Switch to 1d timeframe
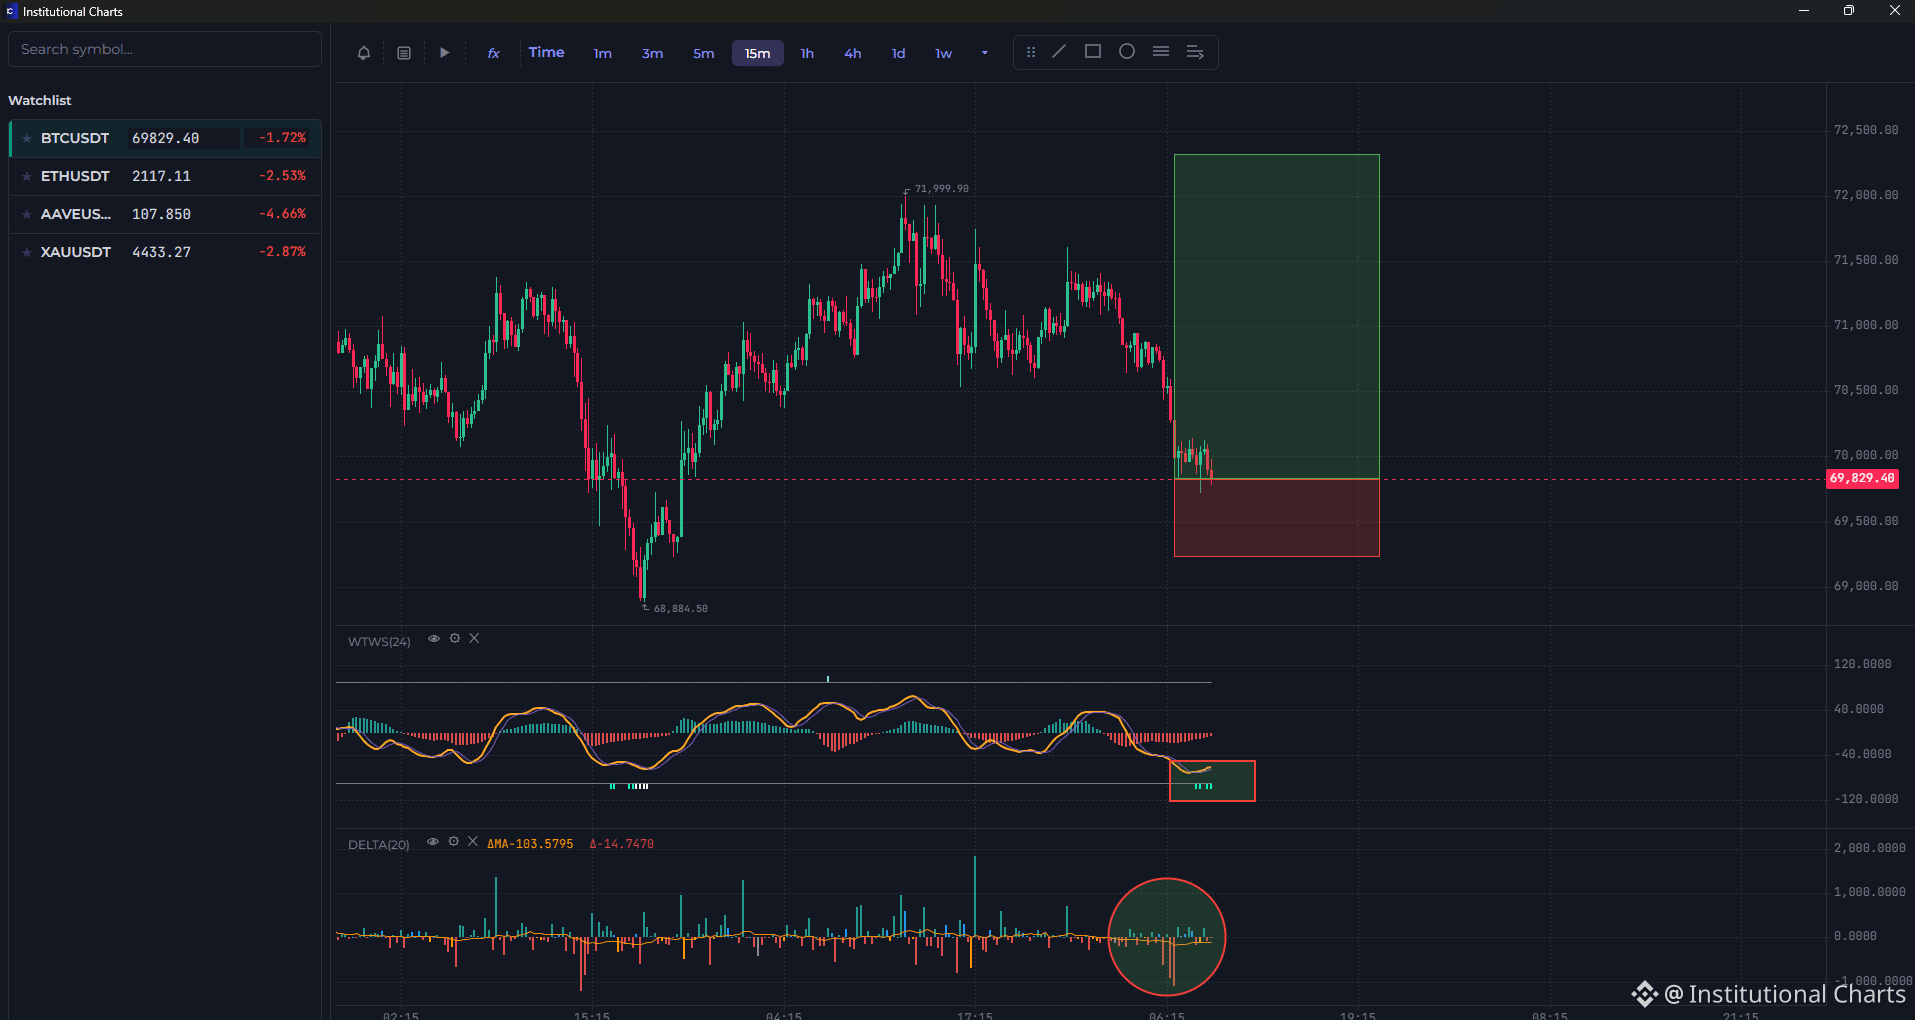This screenshot has width=1915, height=1020. [x=898, y=53]
